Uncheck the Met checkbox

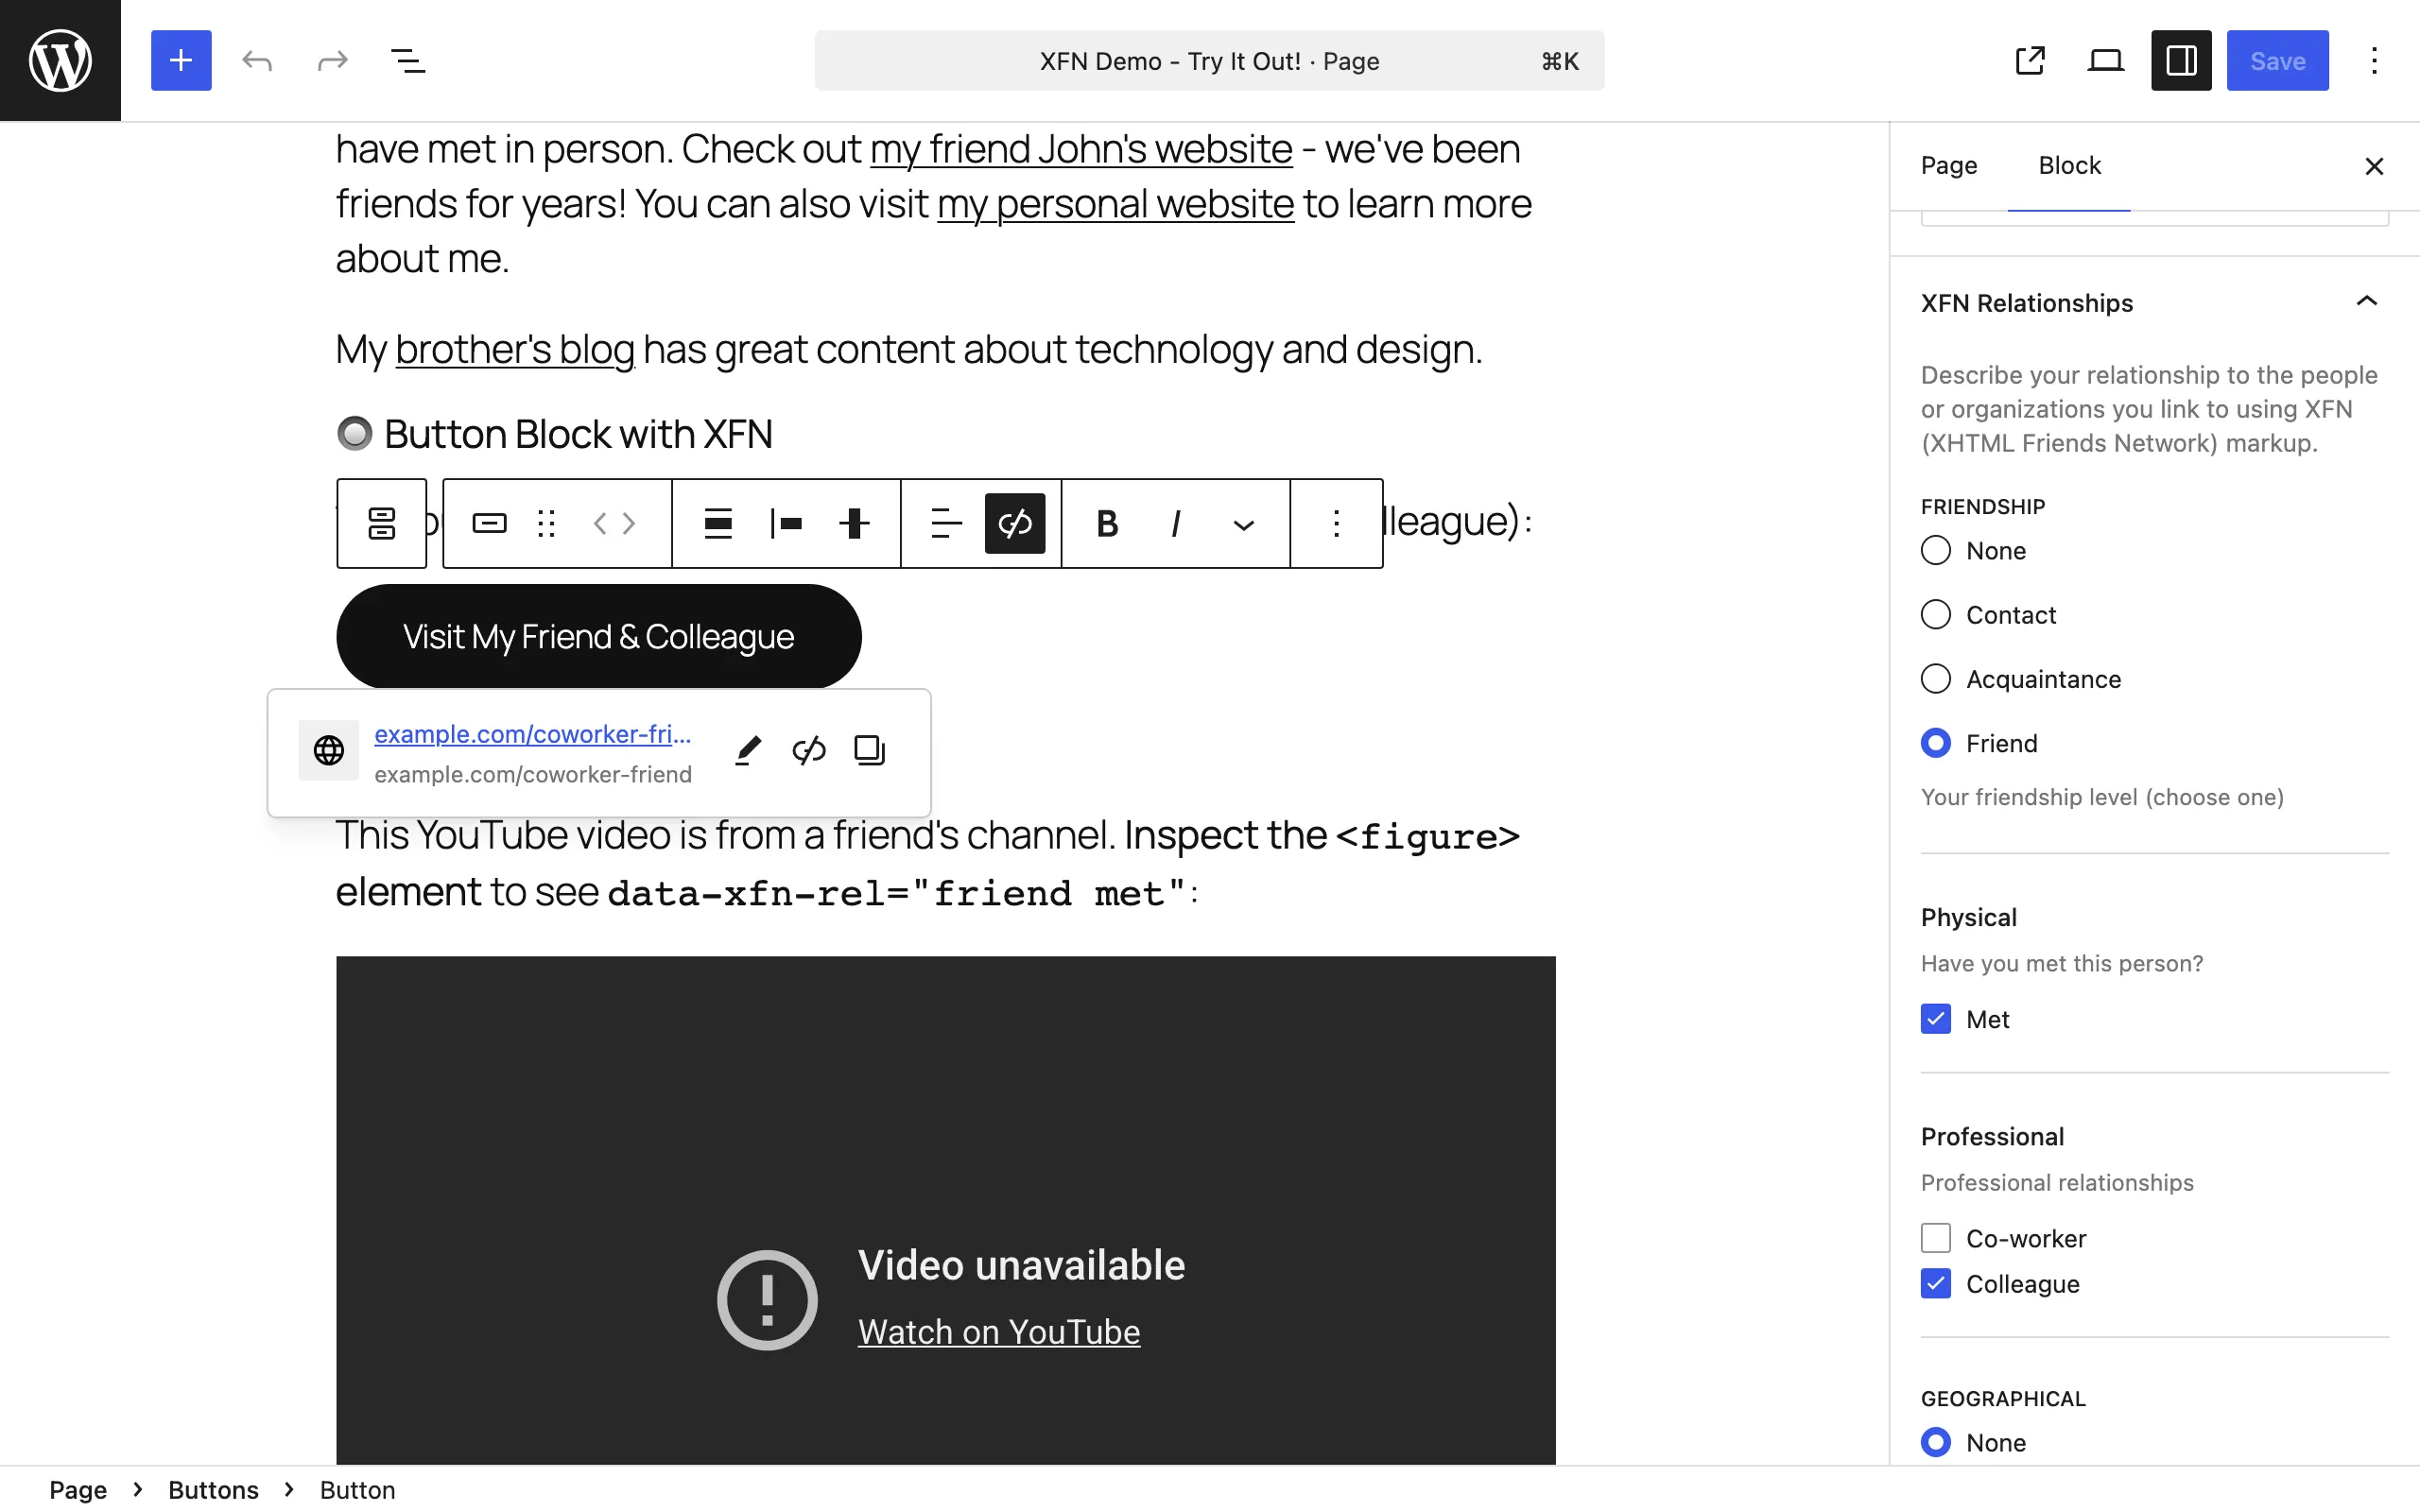click(x=1936, y=1019)
